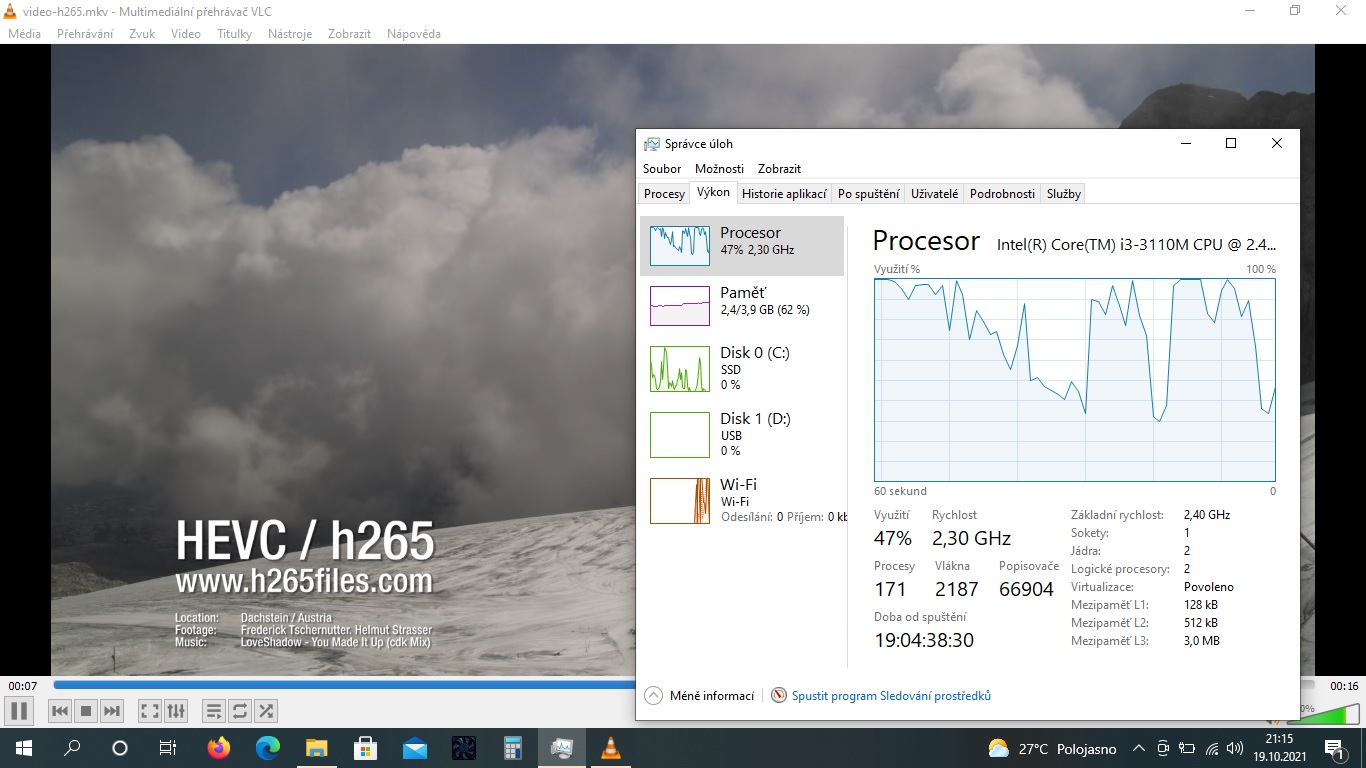
Task: Select Procesor in the performance sidebar
Action: [742, 246]
